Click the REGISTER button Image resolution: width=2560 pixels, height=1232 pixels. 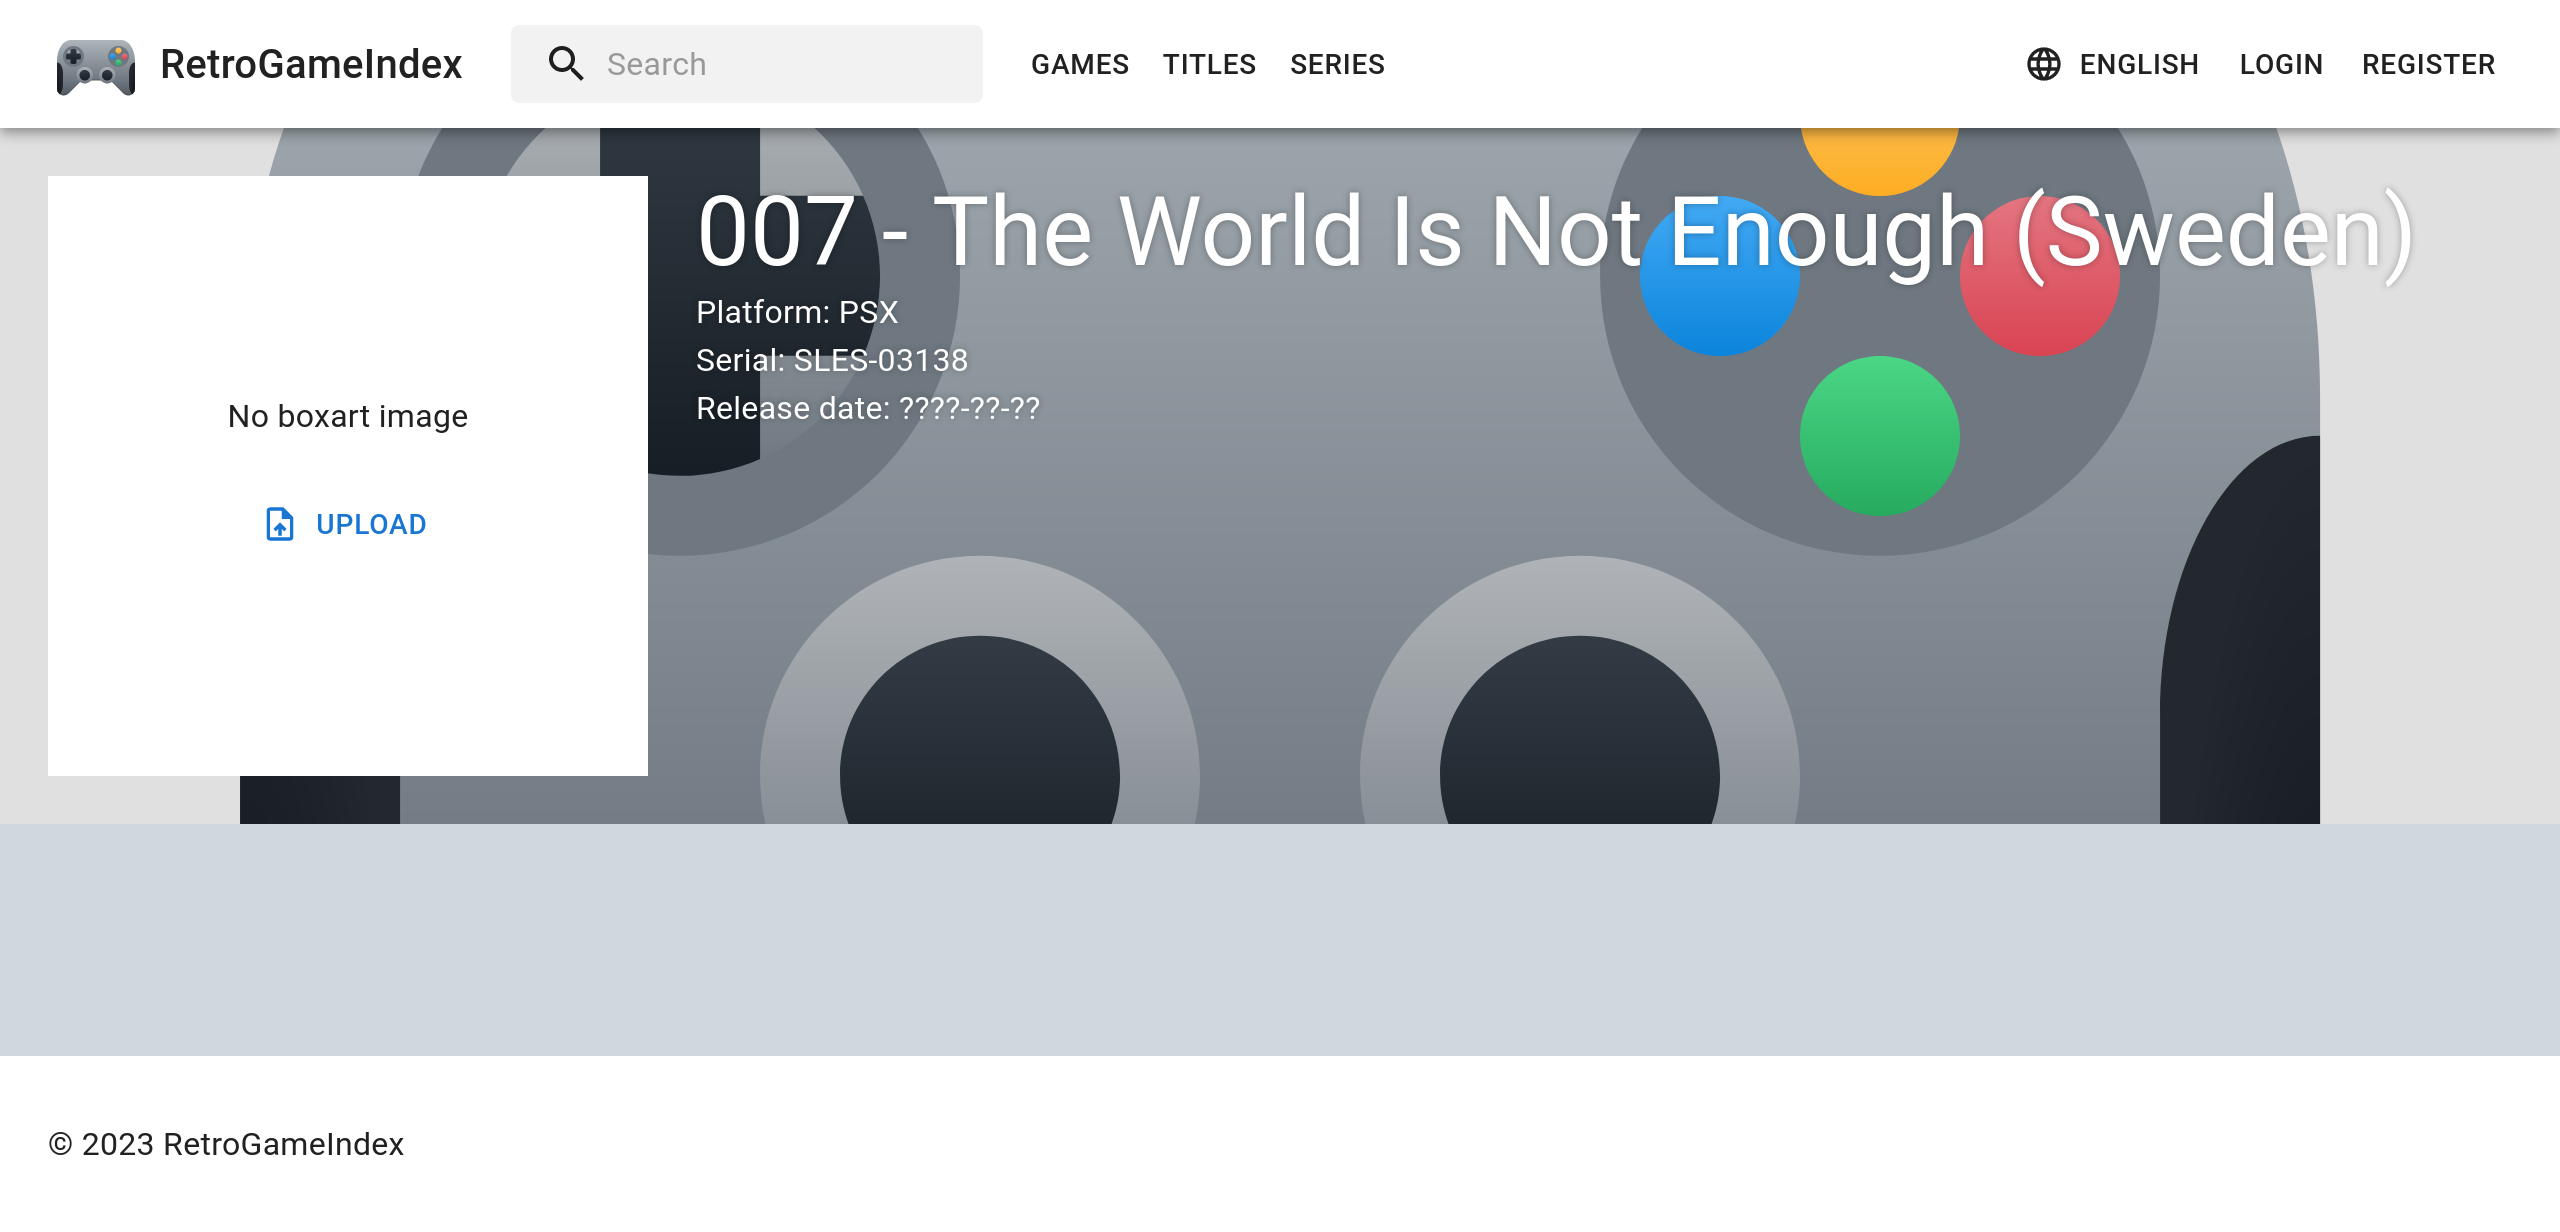[x=2428, y=64]
